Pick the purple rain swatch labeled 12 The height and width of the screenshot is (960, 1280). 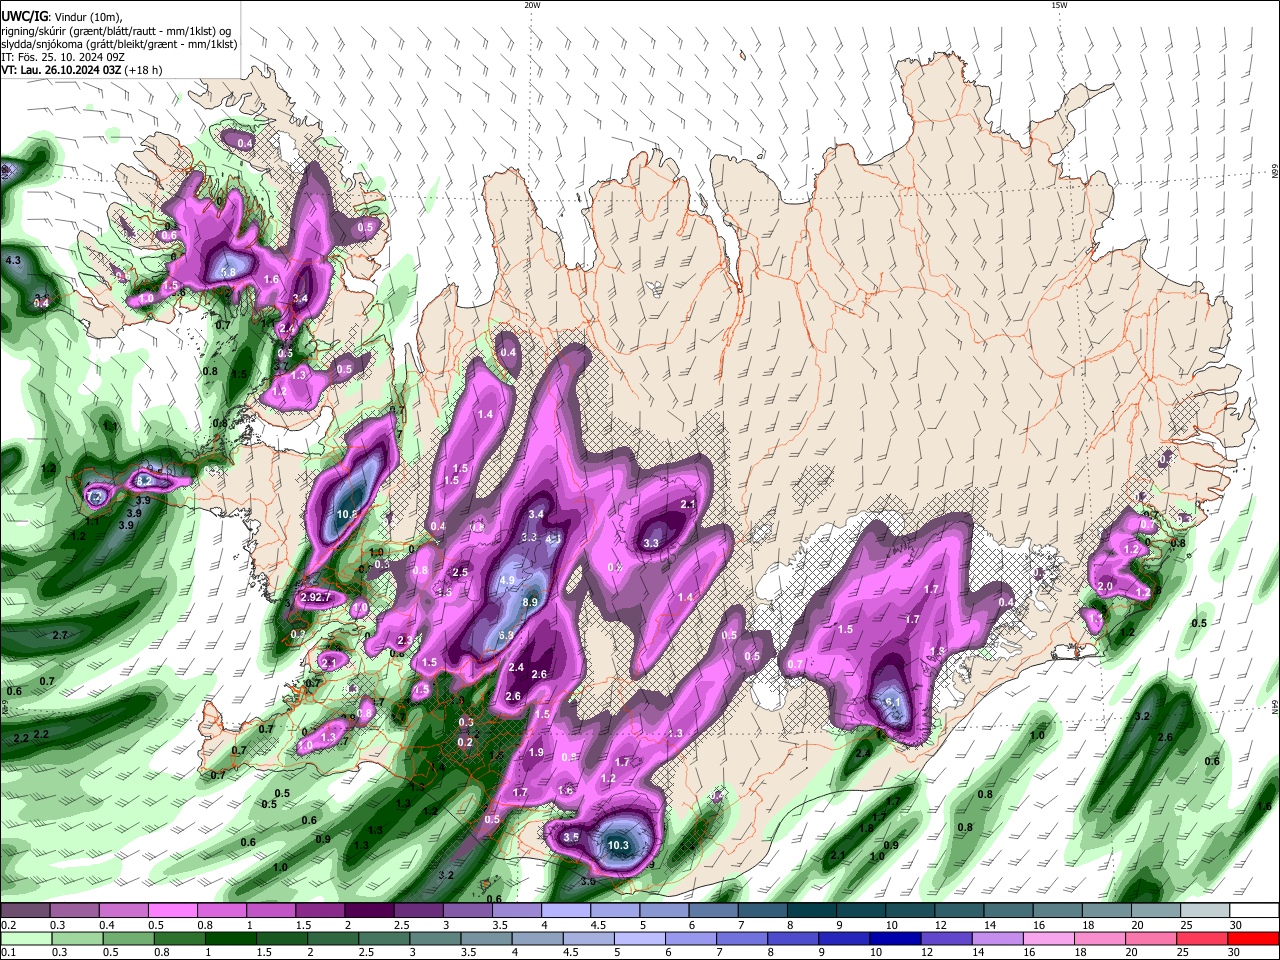click(947, 938)
